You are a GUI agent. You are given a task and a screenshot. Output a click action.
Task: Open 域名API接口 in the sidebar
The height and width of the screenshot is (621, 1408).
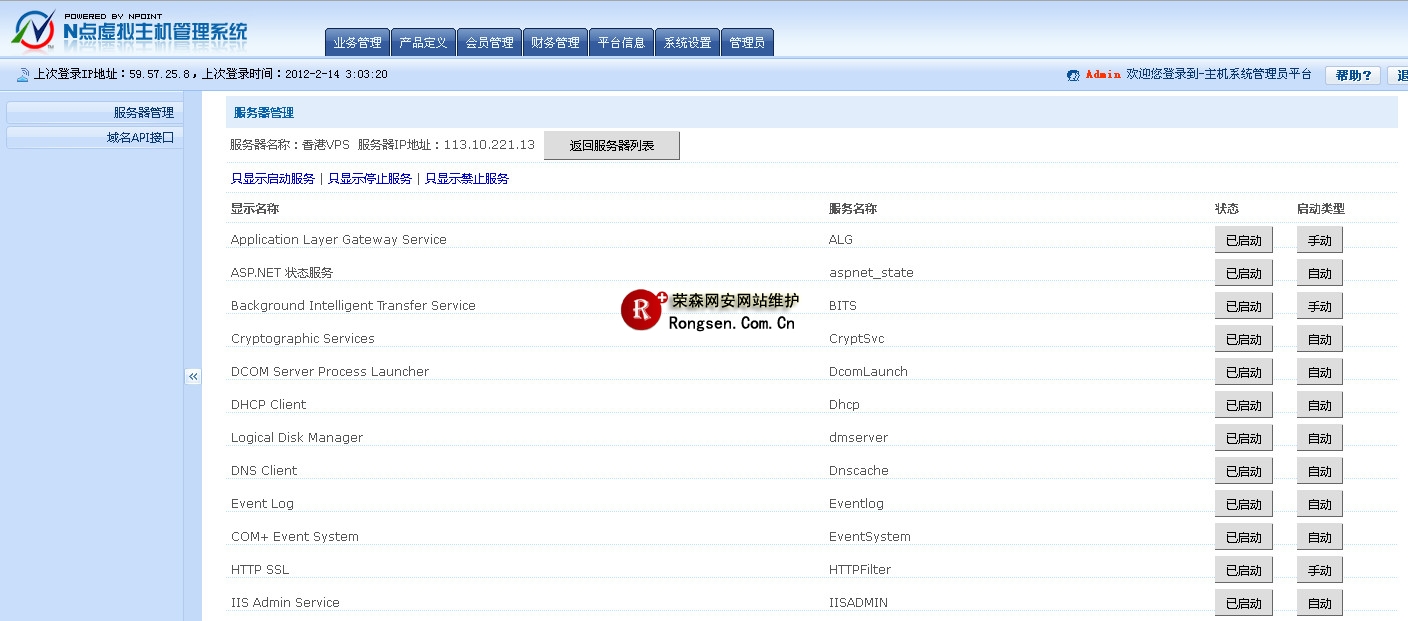pyautogui.click(x=94, y=138)
